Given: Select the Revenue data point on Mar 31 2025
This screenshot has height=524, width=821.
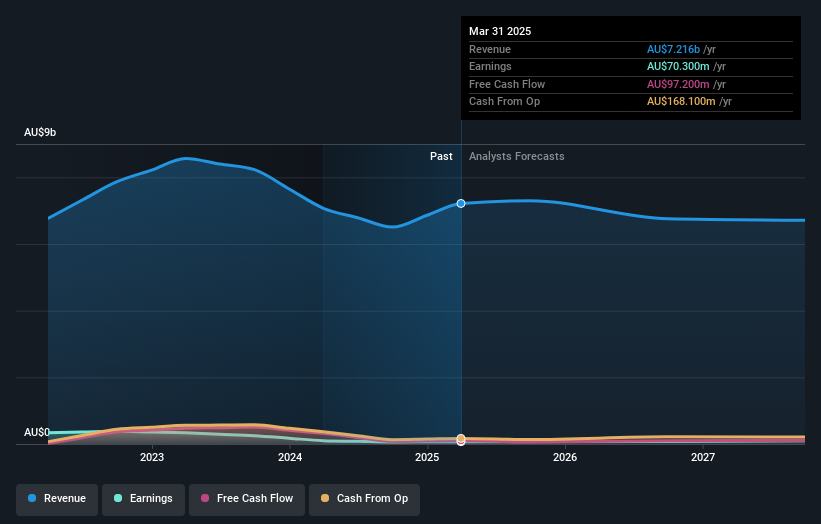Looking at the screenshot, I should [x=461, y=204].
